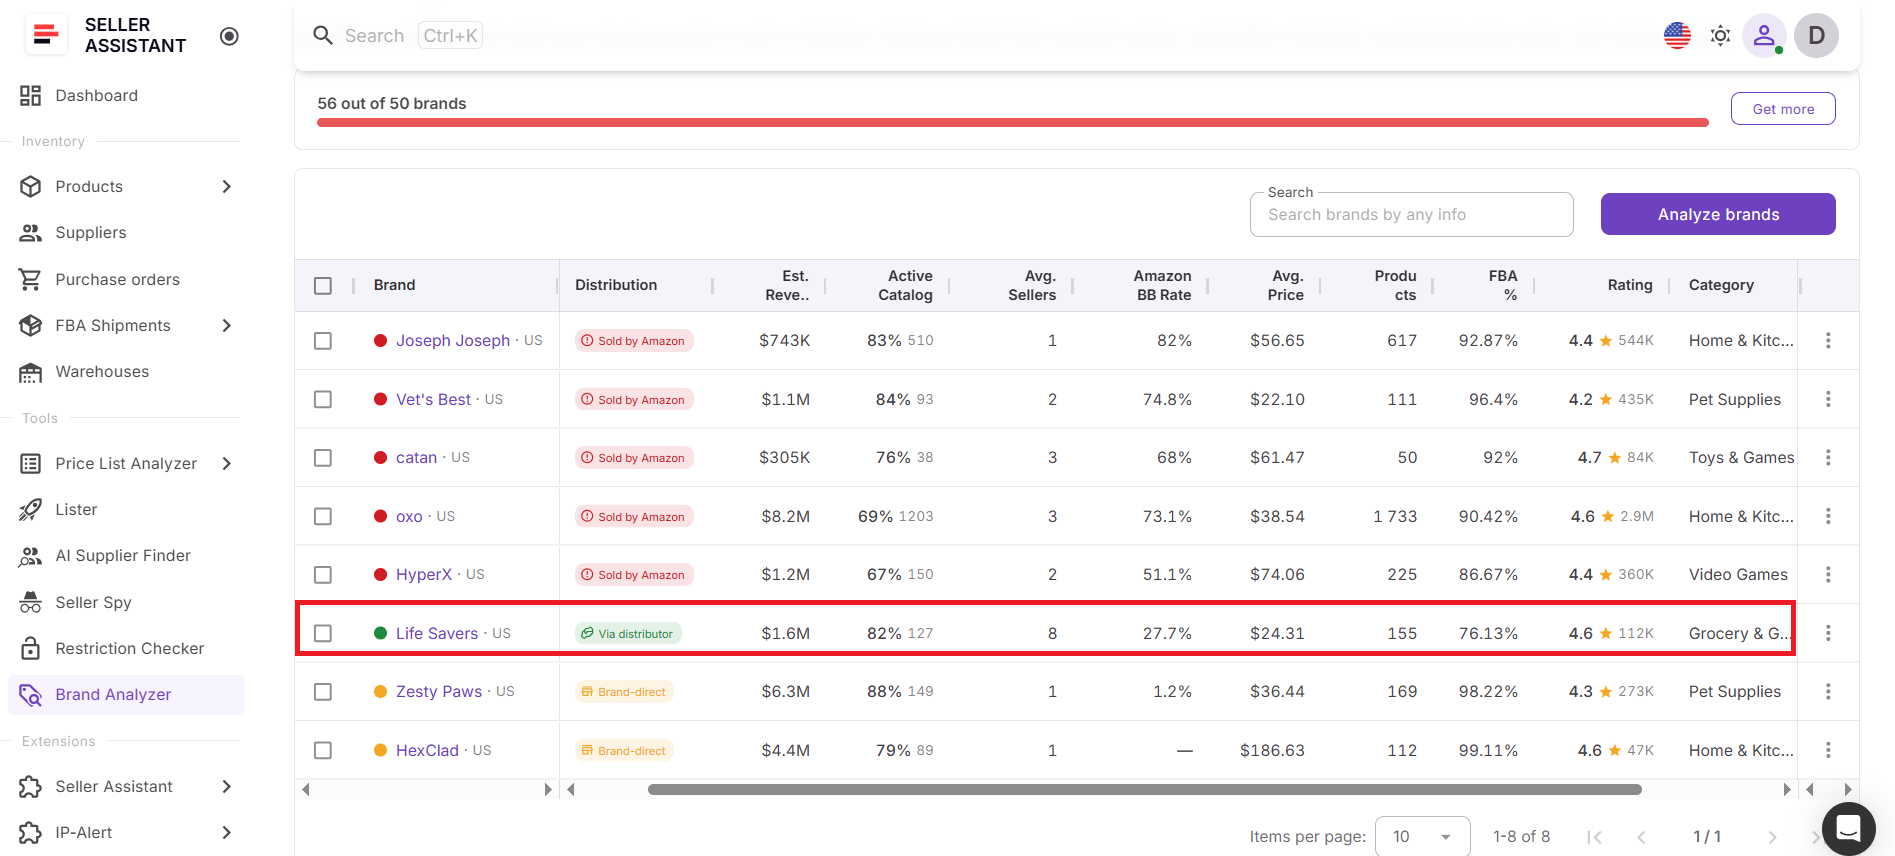The height and width of the screenshot is (856, 1895).
Task: Check the Zesty Paws row checkbox
Action: pos(323,692)
